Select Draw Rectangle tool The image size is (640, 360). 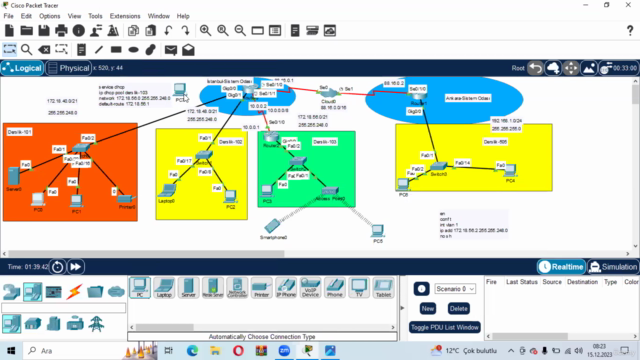tap(116, 50)
